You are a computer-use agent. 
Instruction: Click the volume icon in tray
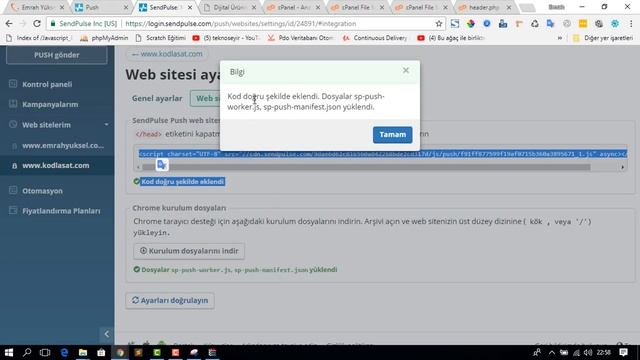588,352
